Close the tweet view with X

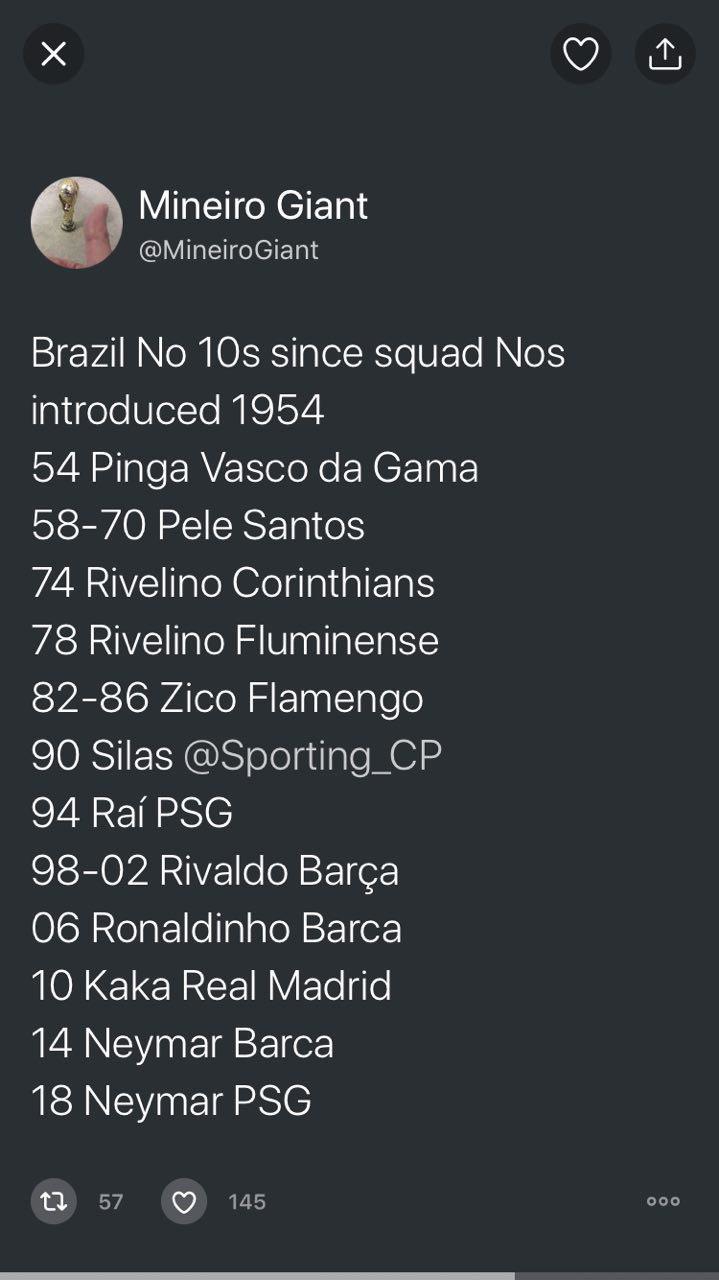(x=53, y=54)
